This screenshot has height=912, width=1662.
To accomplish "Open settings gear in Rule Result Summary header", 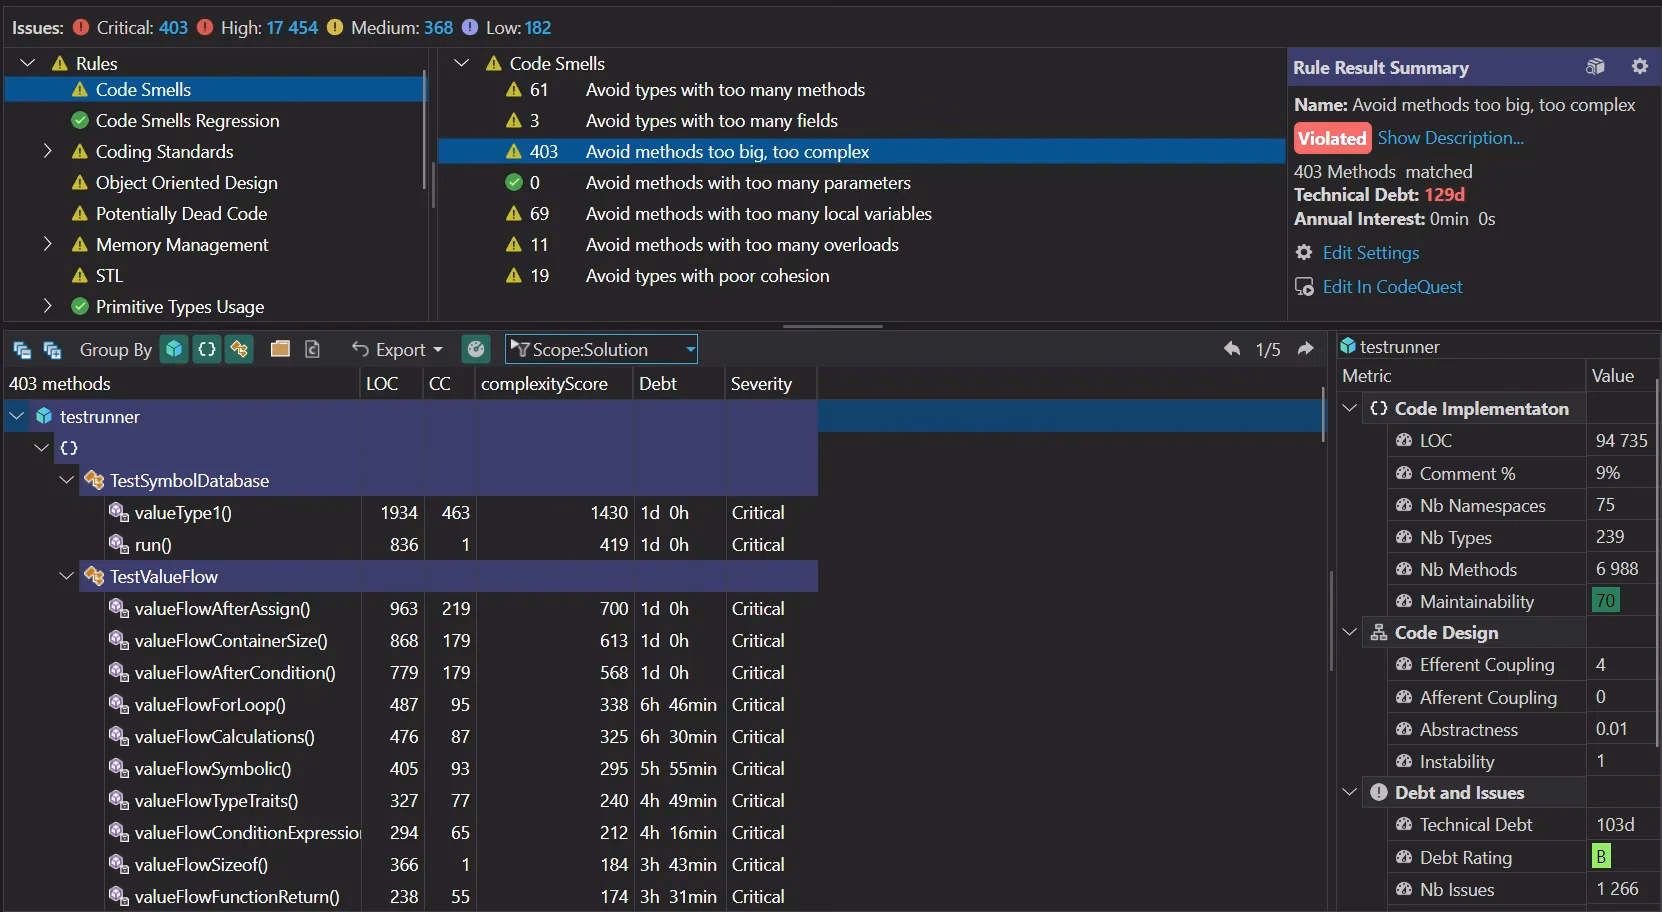I will click(x=1639, y=66).
